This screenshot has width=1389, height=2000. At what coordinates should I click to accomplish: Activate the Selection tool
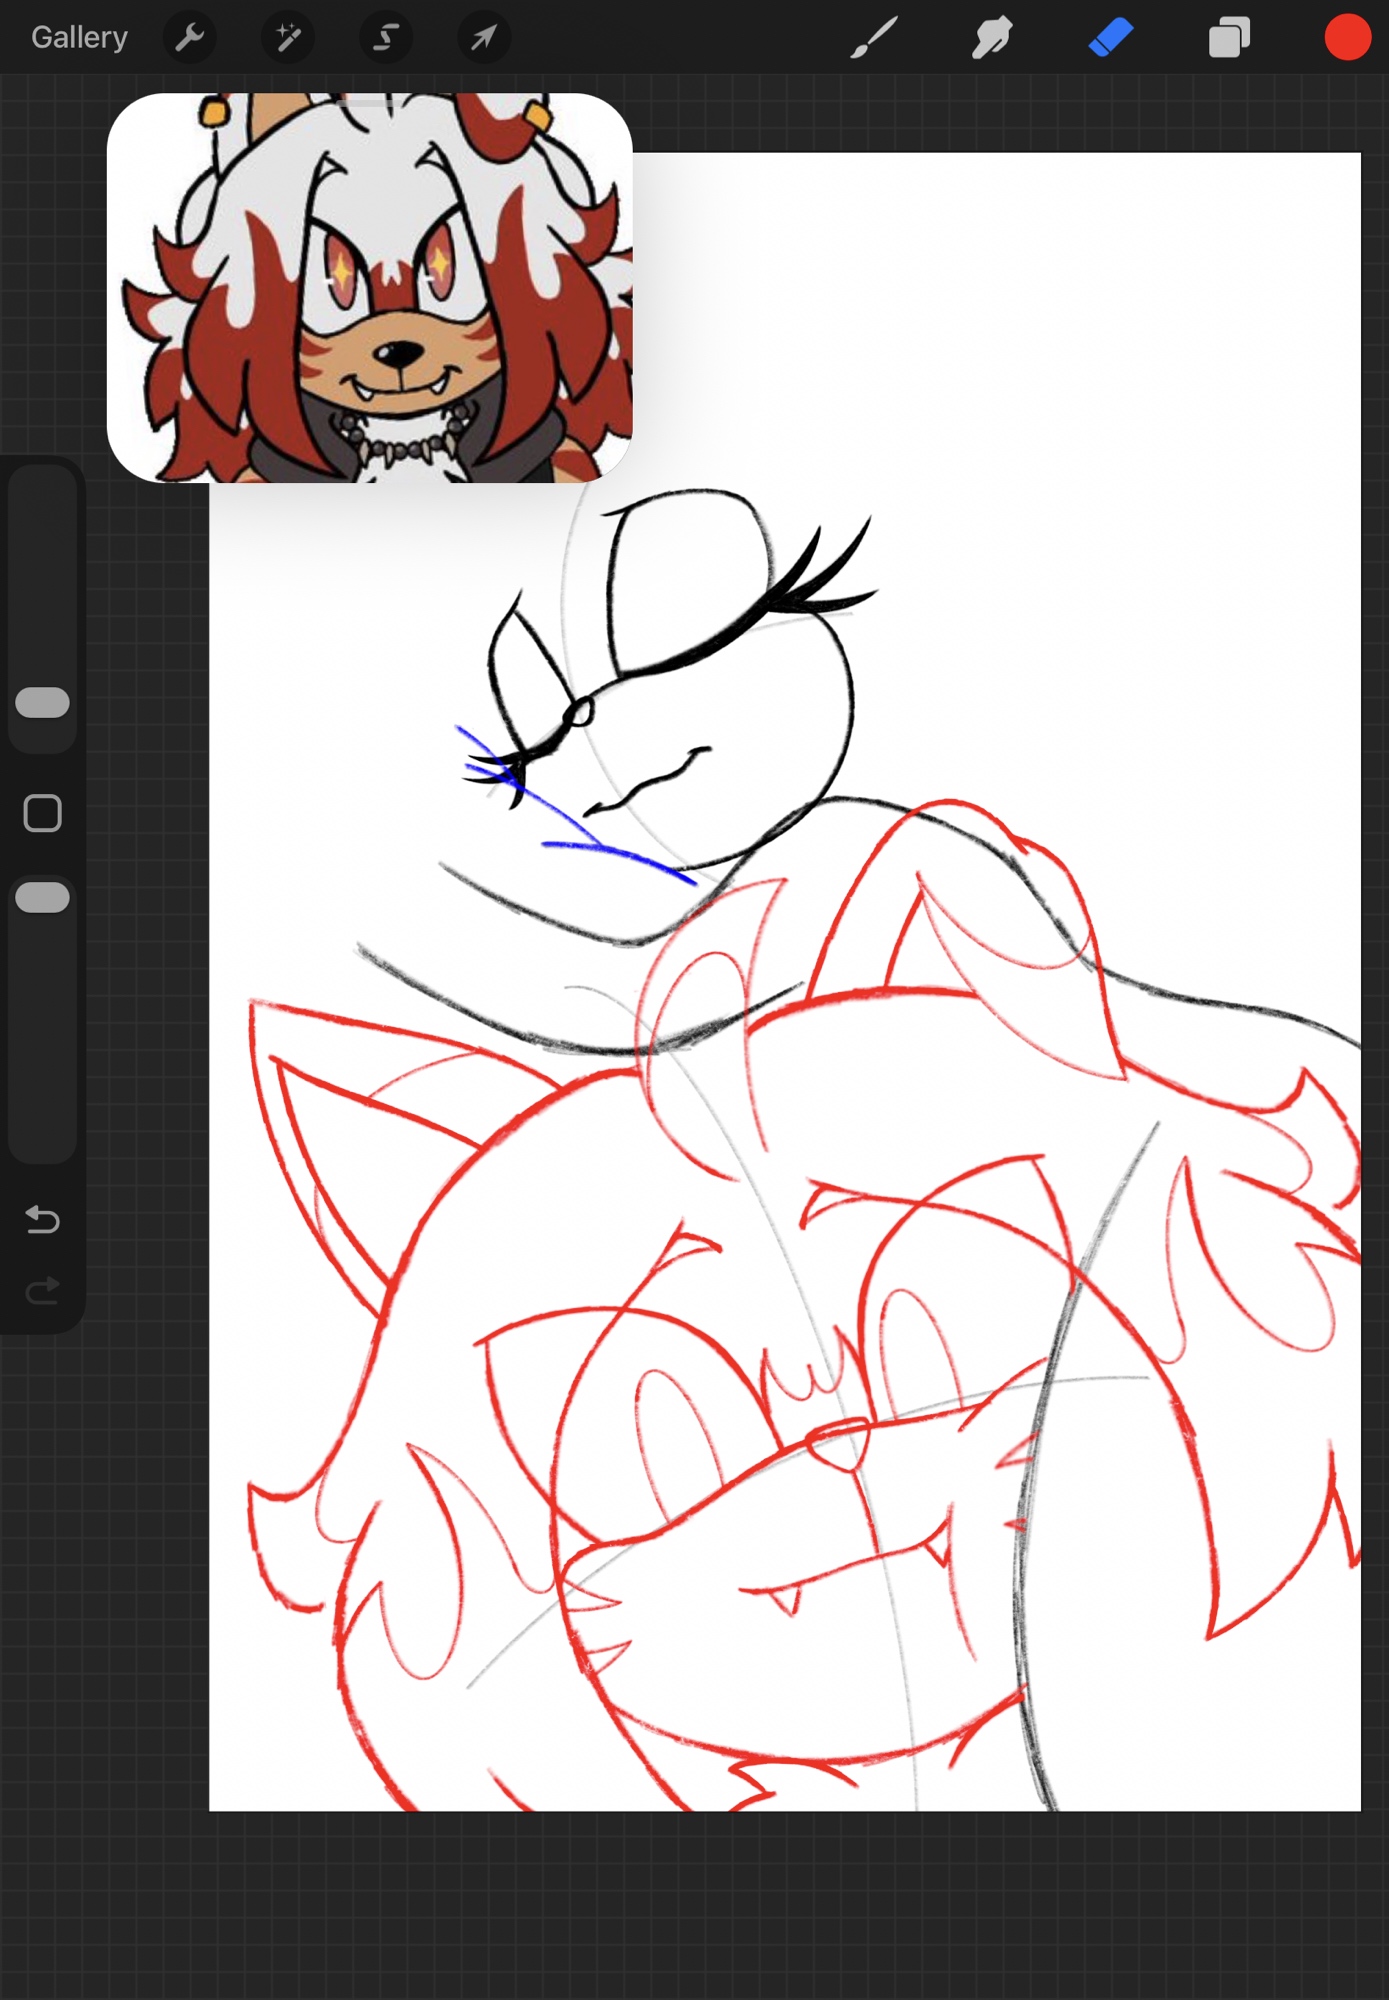coord(386,38)
